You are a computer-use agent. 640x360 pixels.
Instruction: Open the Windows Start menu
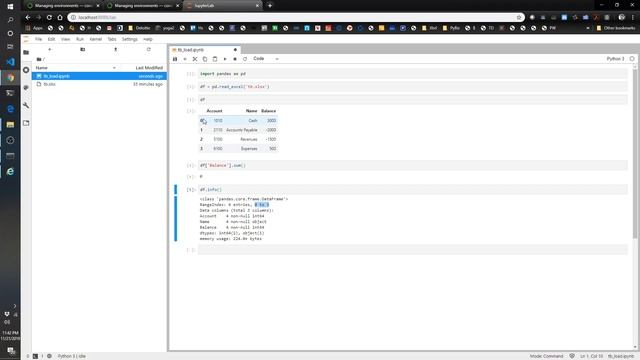(10, 7)
